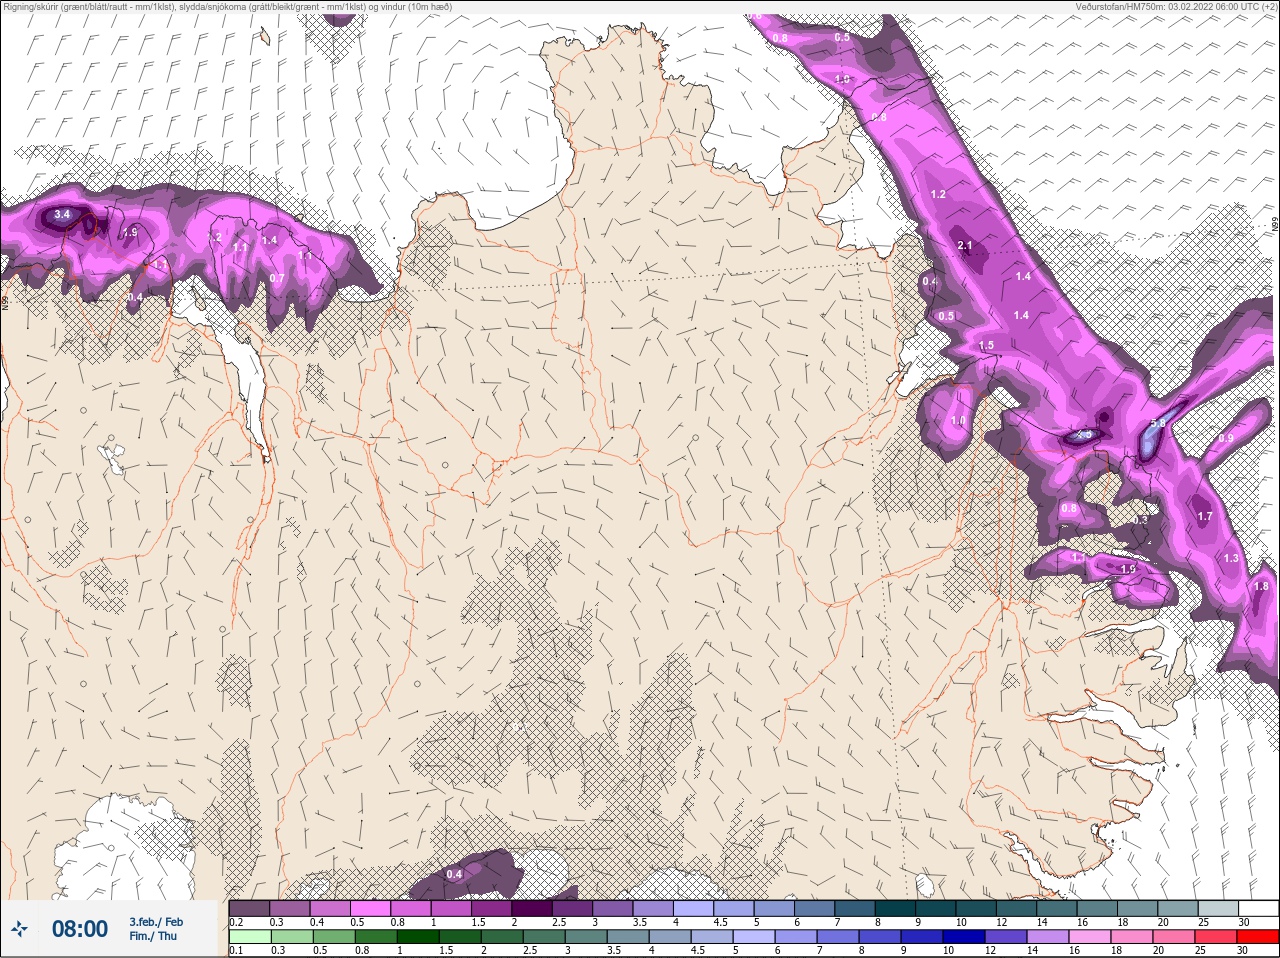
Task: Click the 3.4 precipitation value on the map
Action: [62, 214]
